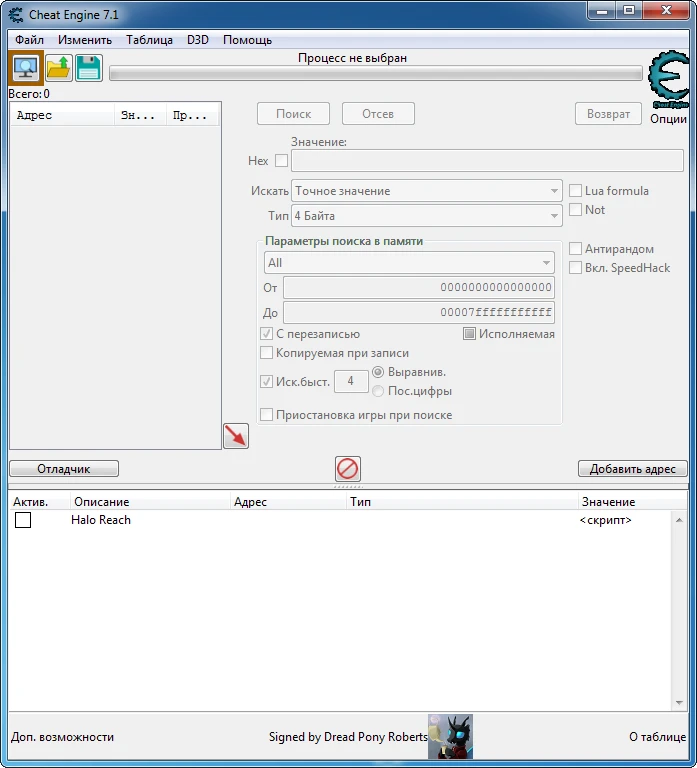Click the До stop address field
The width and height of the screenshot is (697, 768).
click(x=419, y=312)
